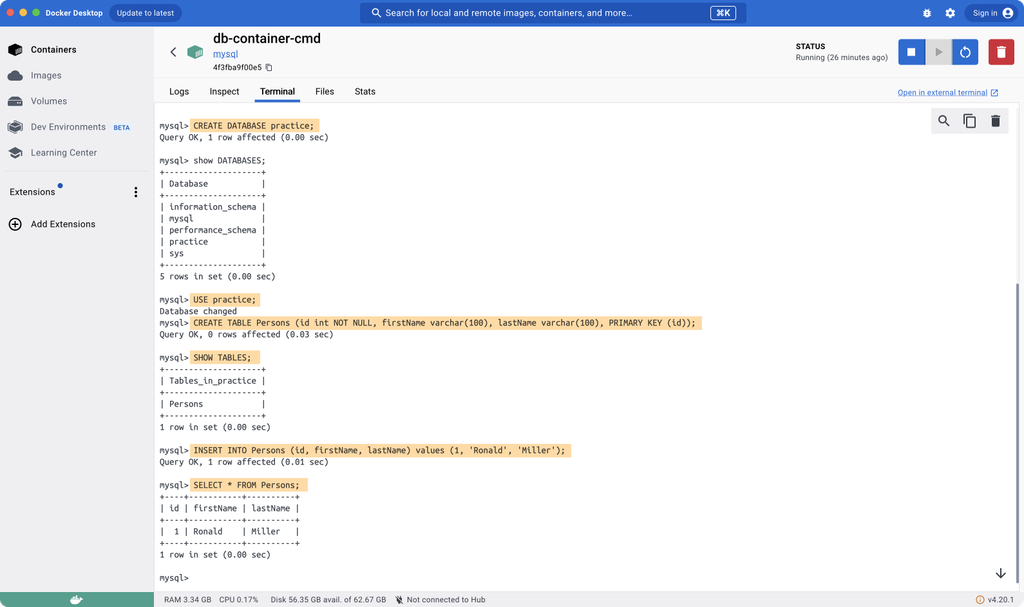Image resolution: width=1024 pixels, height=607 pixels.
Task: Select Containers in the sidebar
Action: coord(53,49)
